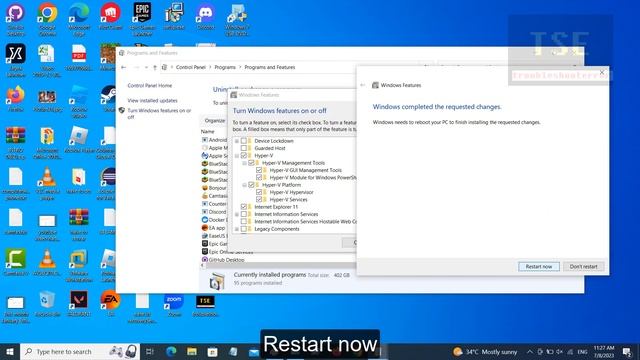Click the Restart now button
Screen dimensions: 640x360
coord(539,267)
